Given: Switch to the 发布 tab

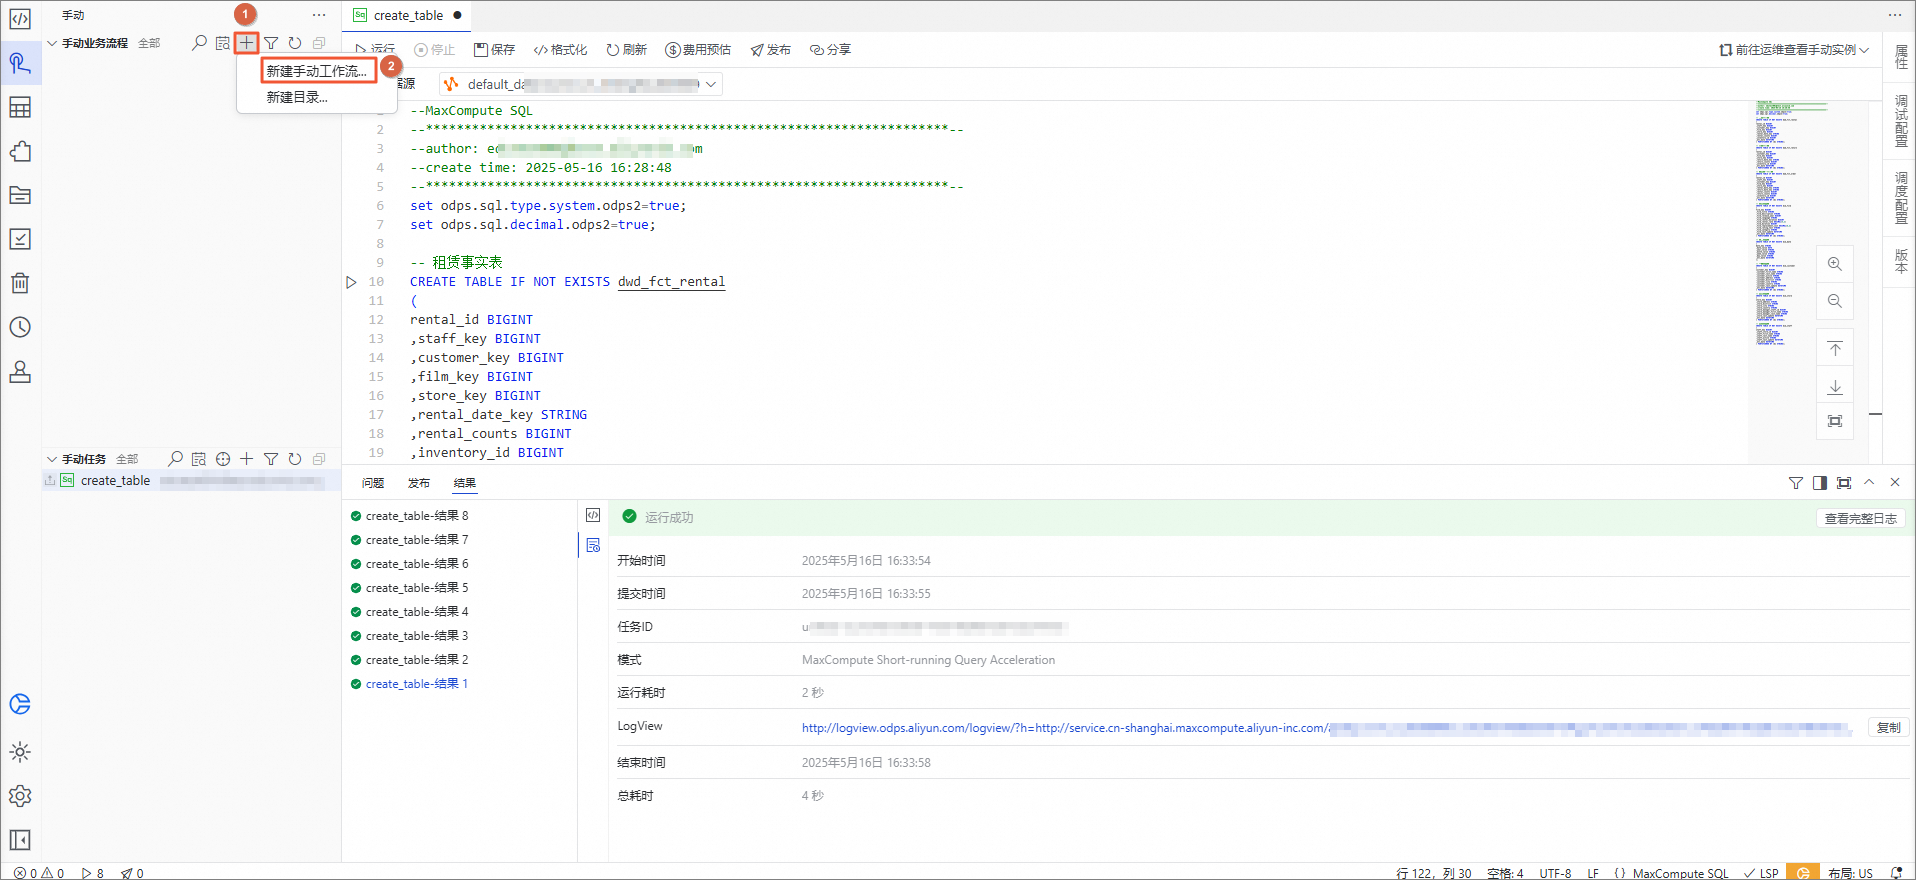Looking at the screenshot, I should tap(419, 483).
